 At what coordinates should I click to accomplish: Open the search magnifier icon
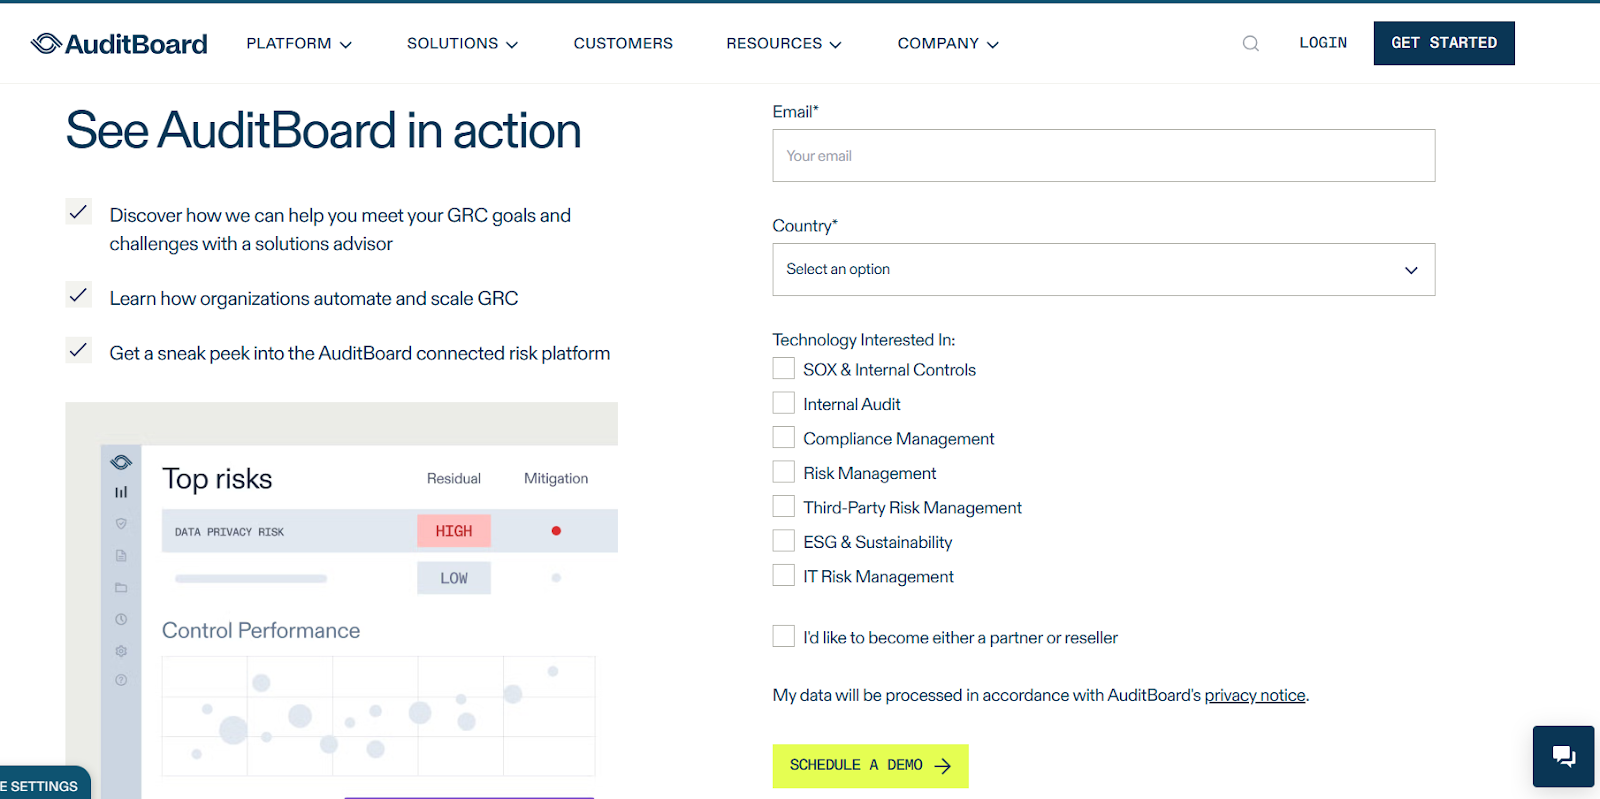coord(1250,44)
